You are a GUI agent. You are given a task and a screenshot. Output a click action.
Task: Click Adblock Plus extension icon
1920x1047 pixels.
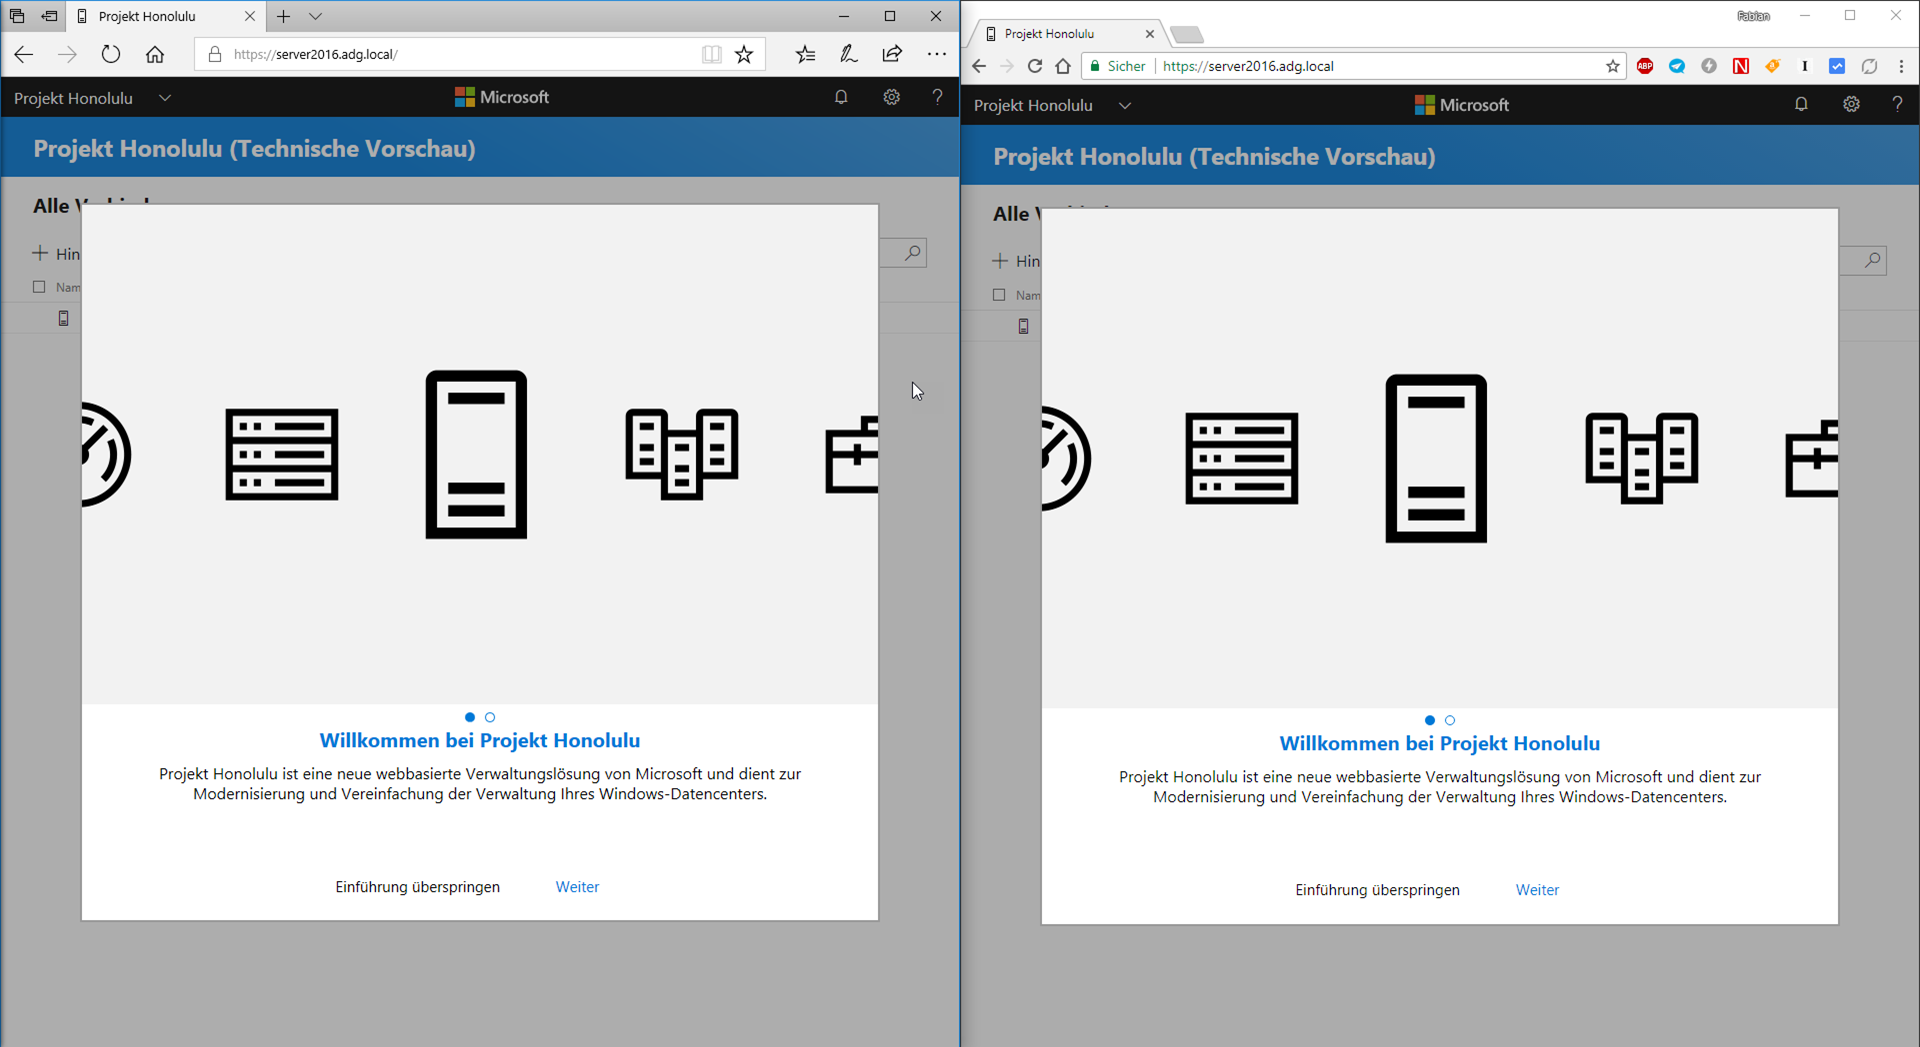(1645, 66)
